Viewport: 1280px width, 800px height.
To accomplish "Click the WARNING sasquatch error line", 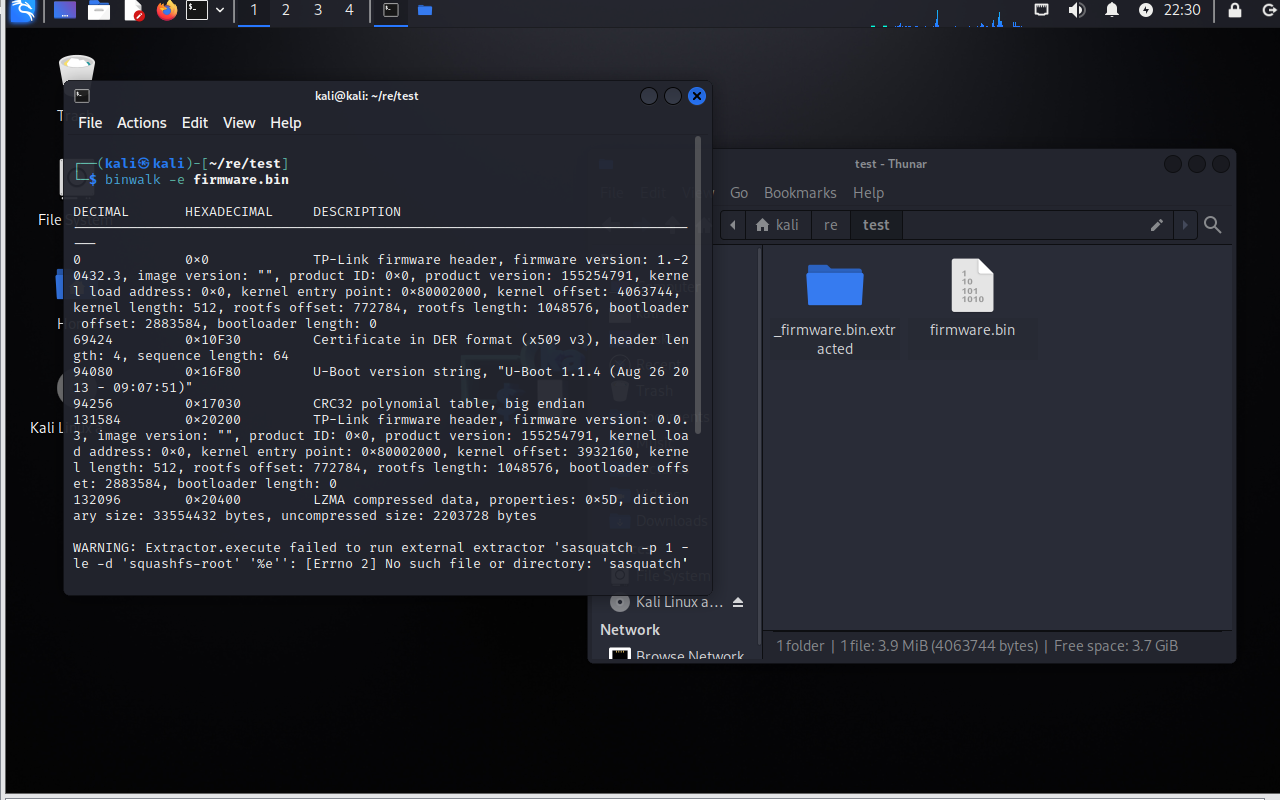I will coord(381,556).
